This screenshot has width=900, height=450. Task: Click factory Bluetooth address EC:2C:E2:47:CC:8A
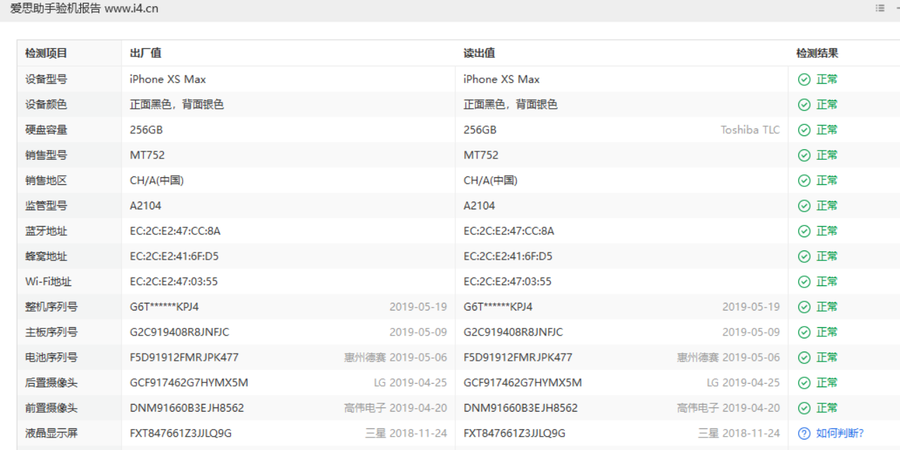click(175, 231)
